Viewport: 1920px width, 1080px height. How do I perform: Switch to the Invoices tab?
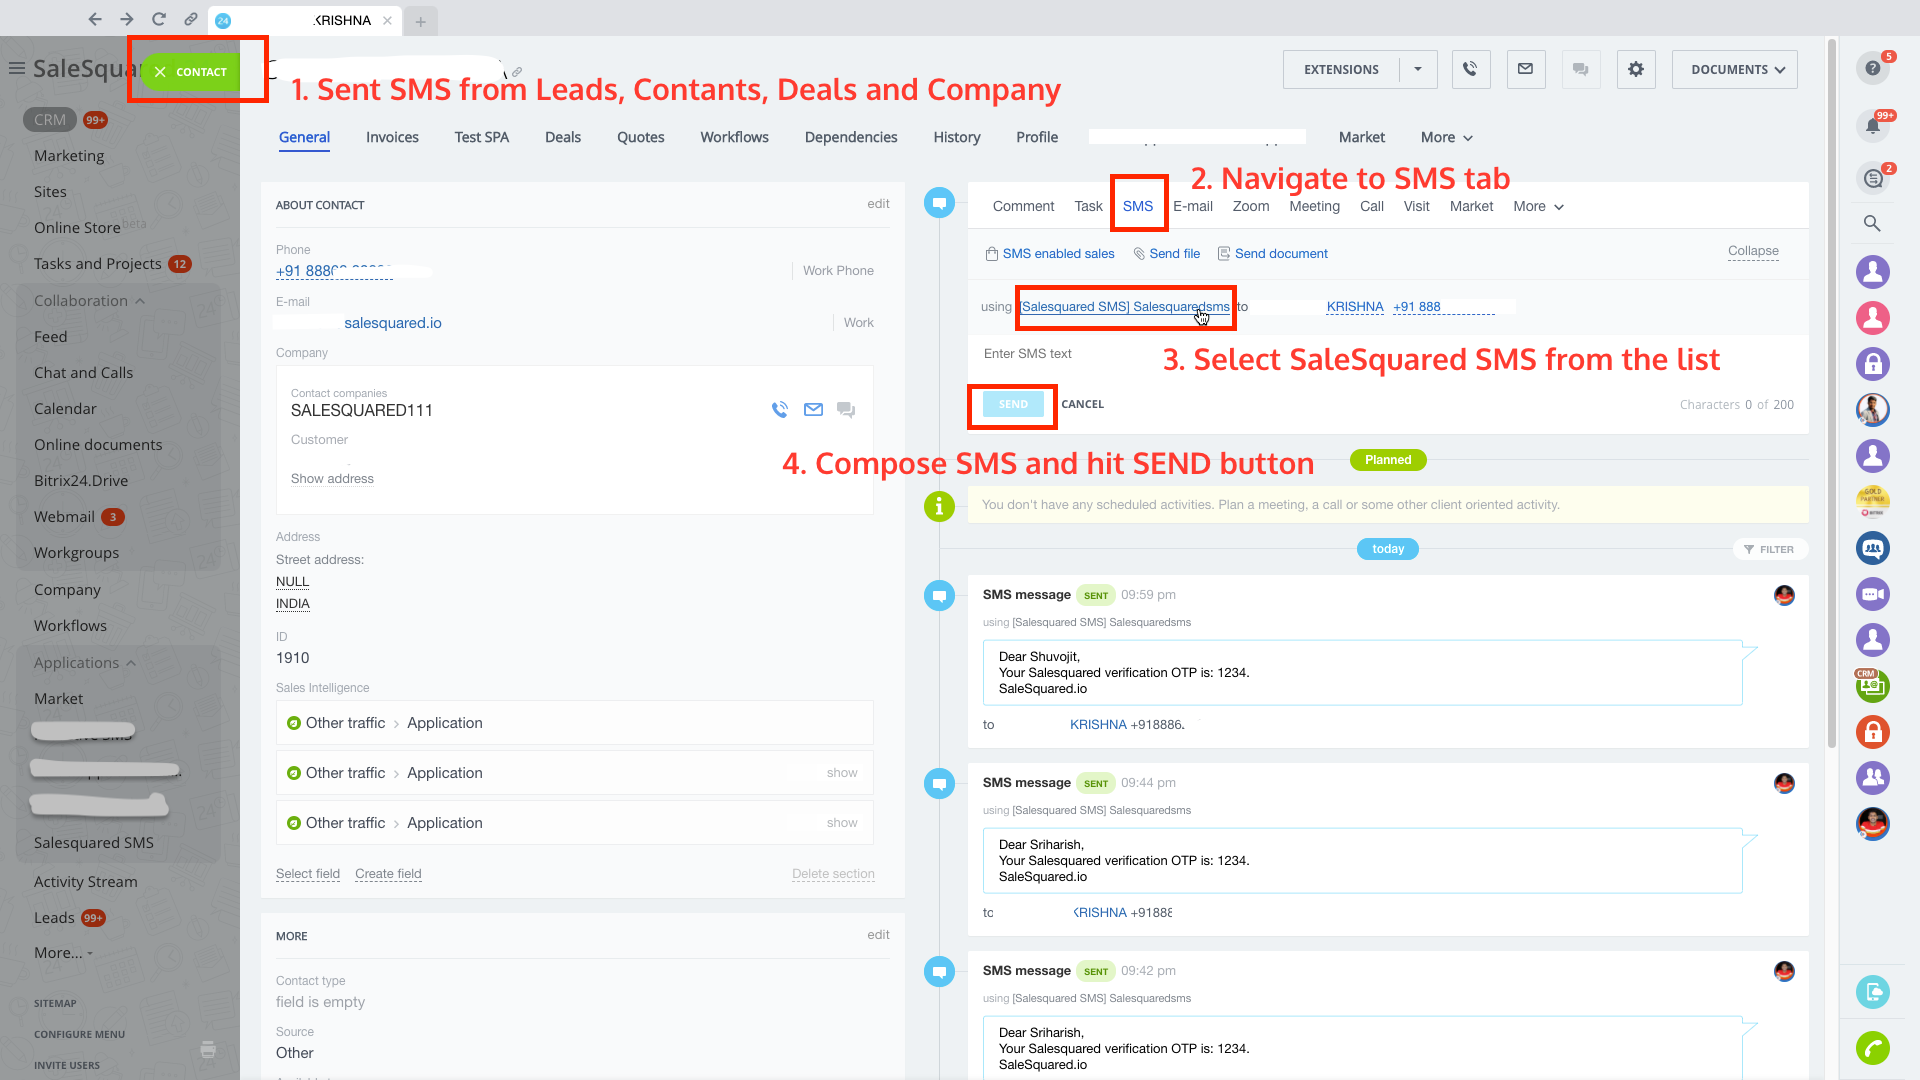392,138
